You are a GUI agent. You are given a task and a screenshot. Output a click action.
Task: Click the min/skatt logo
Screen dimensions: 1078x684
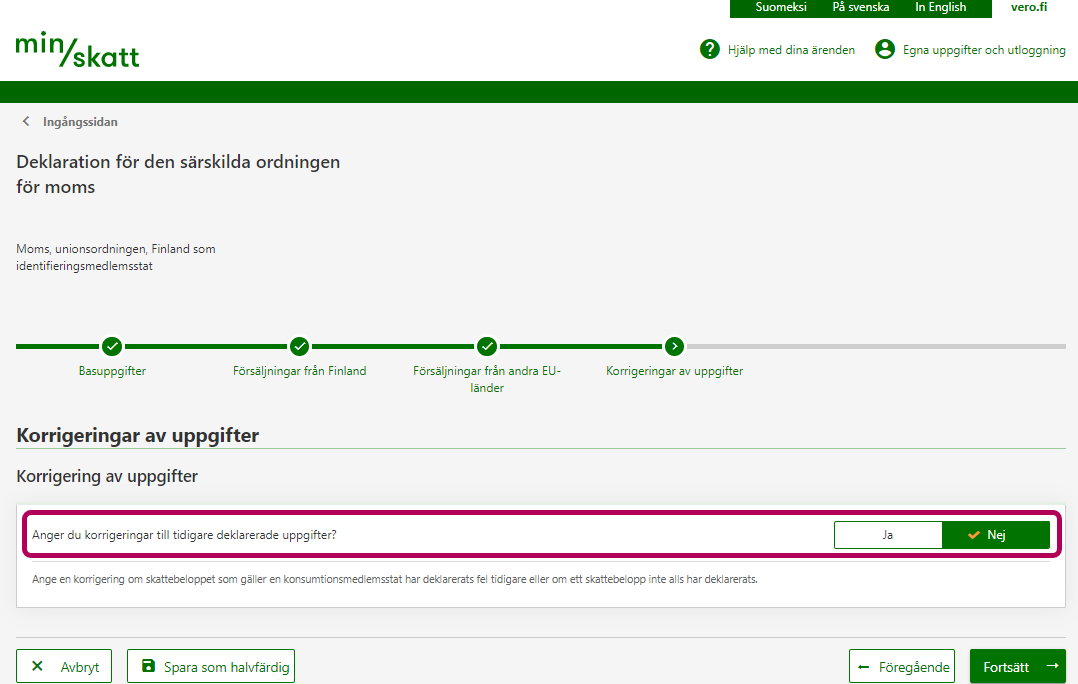tap(77, 50)
